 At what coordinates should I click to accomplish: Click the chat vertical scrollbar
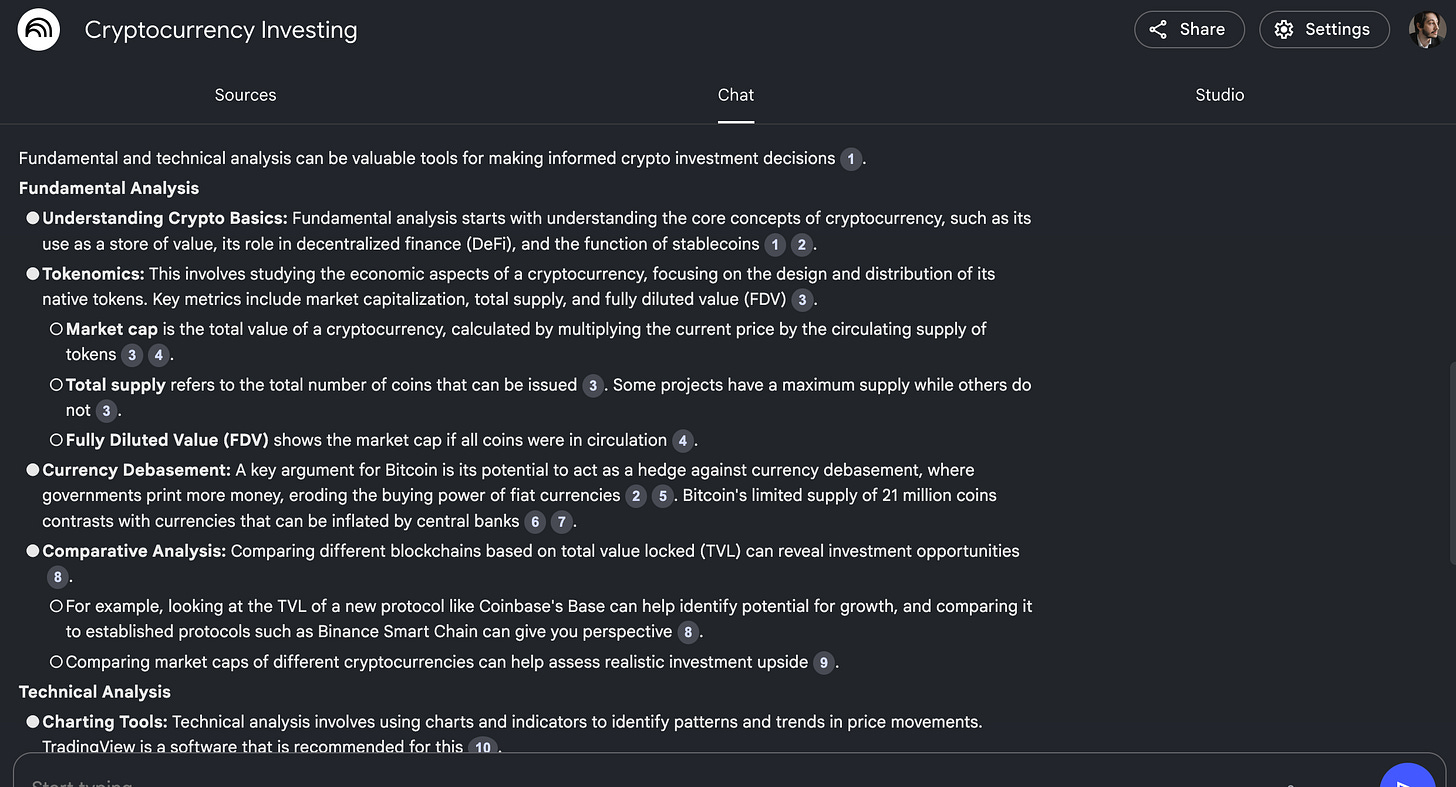point(1451,463)
